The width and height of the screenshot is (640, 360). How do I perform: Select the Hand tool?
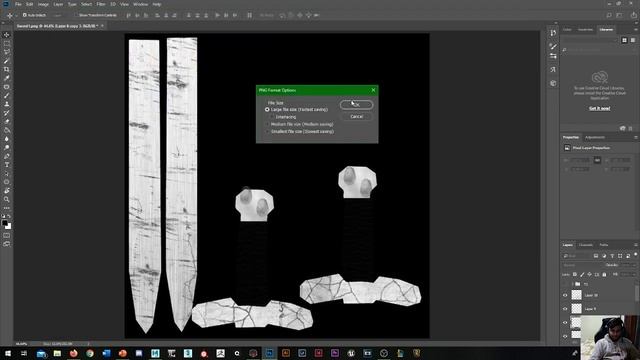(7, 191)
